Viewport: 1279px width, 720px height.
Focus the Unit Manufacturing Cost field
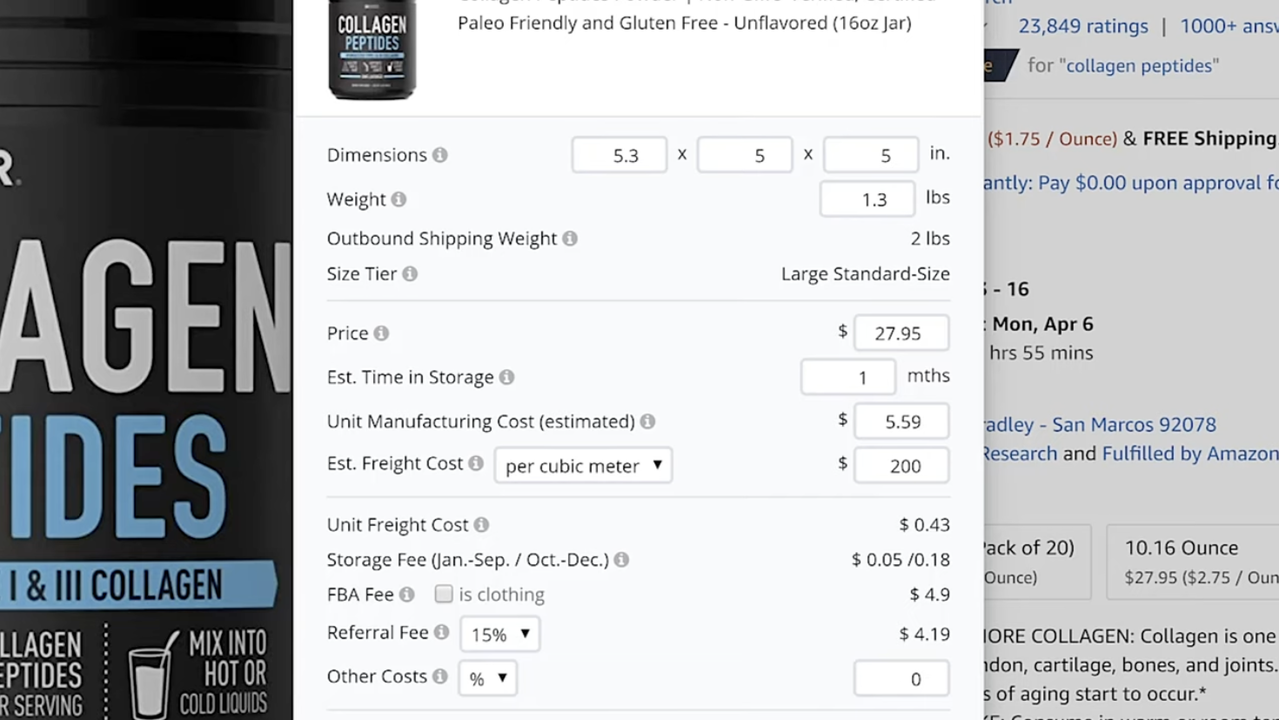(x=900, y=422)
